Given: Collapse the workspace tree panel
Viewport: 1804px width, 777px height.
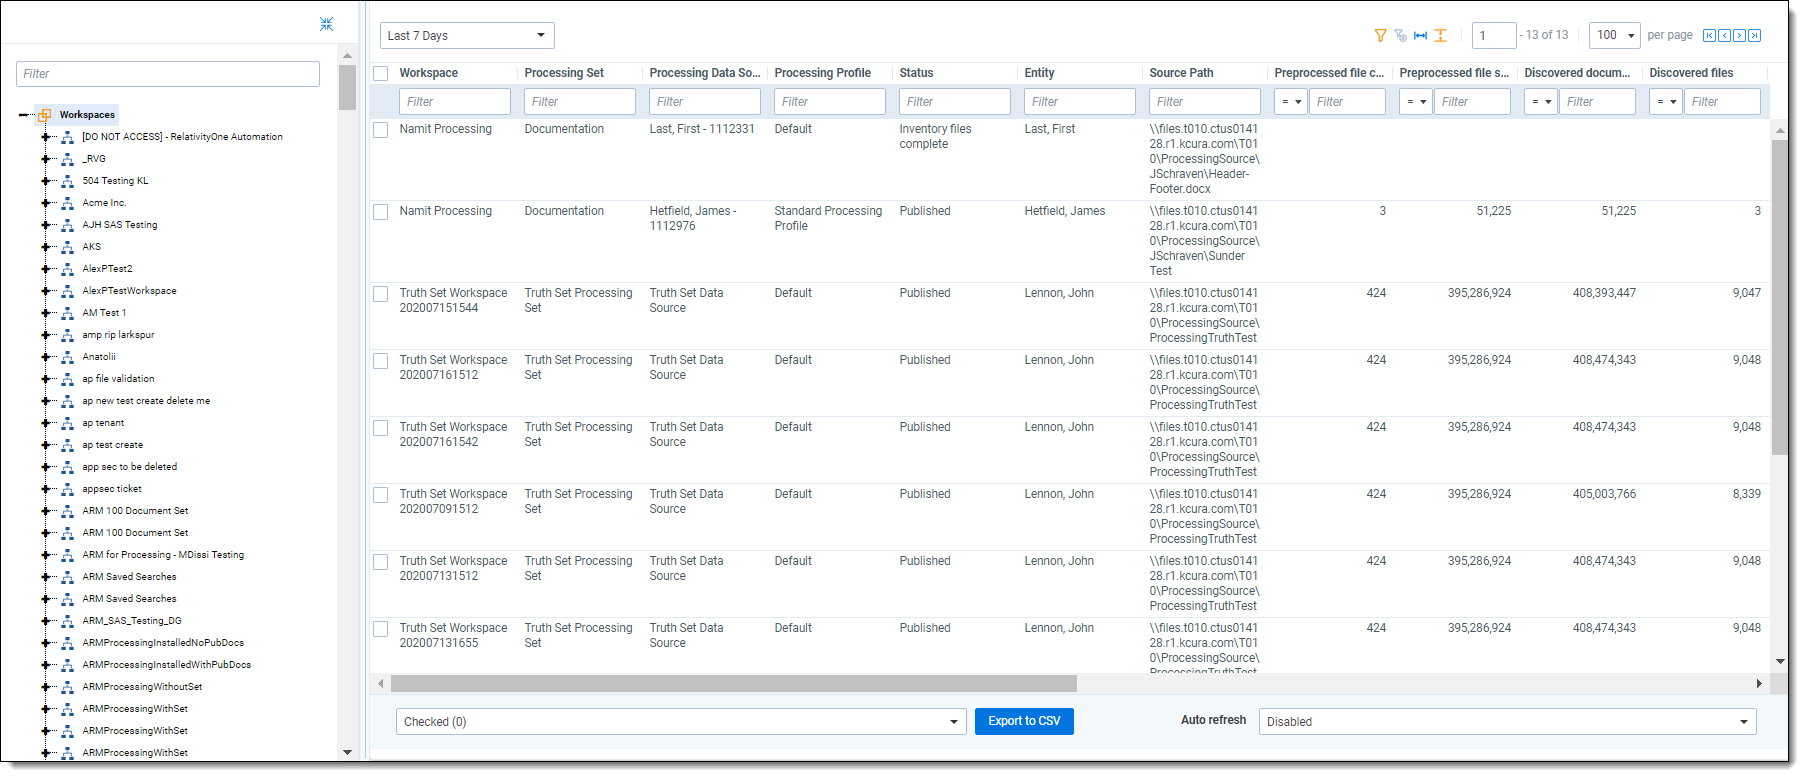Looking at the screenshot, I should [326, 24].
